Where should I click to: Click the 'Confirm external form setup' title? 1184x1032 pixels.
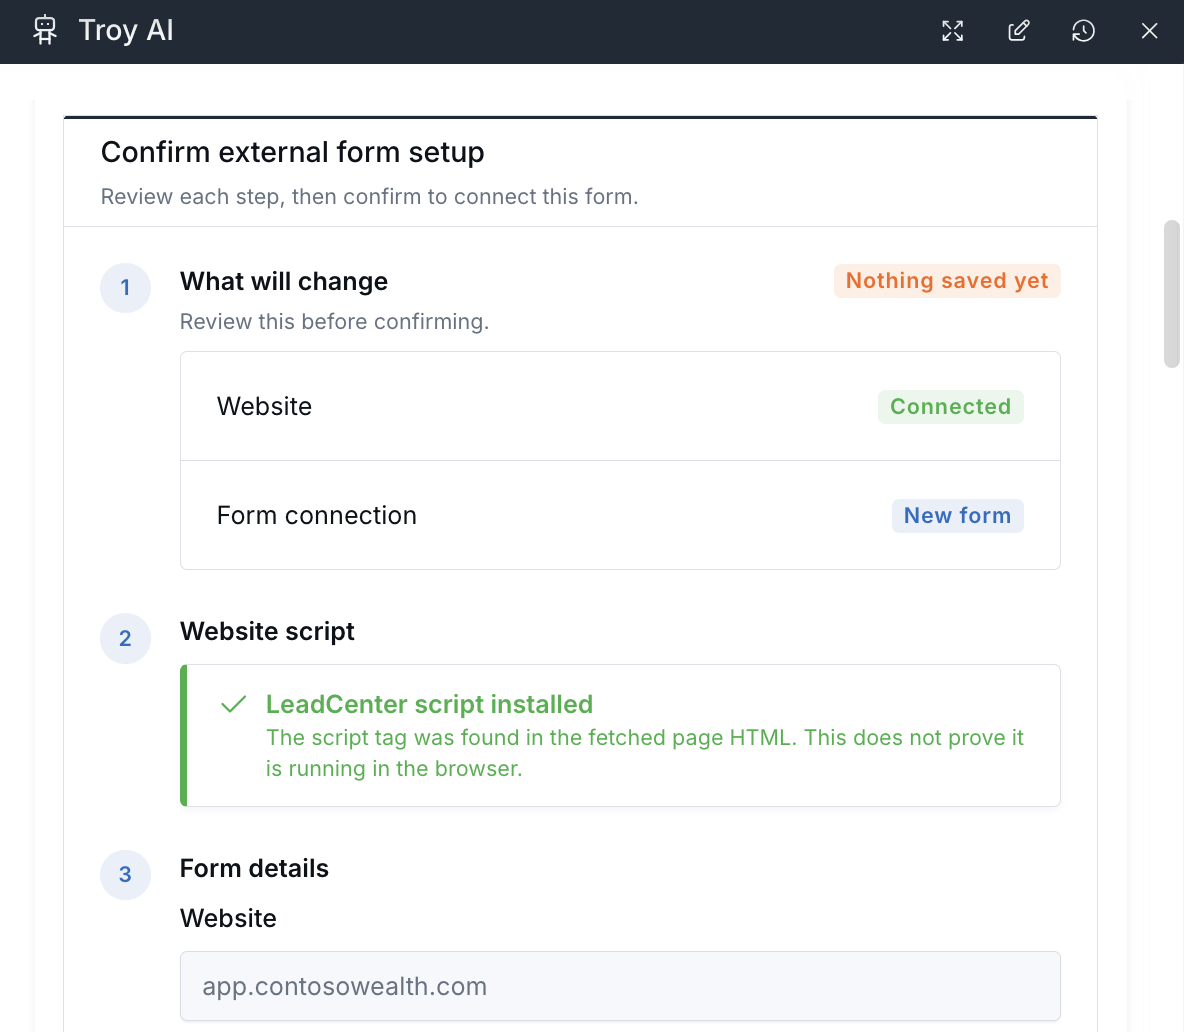pos(292,152)
